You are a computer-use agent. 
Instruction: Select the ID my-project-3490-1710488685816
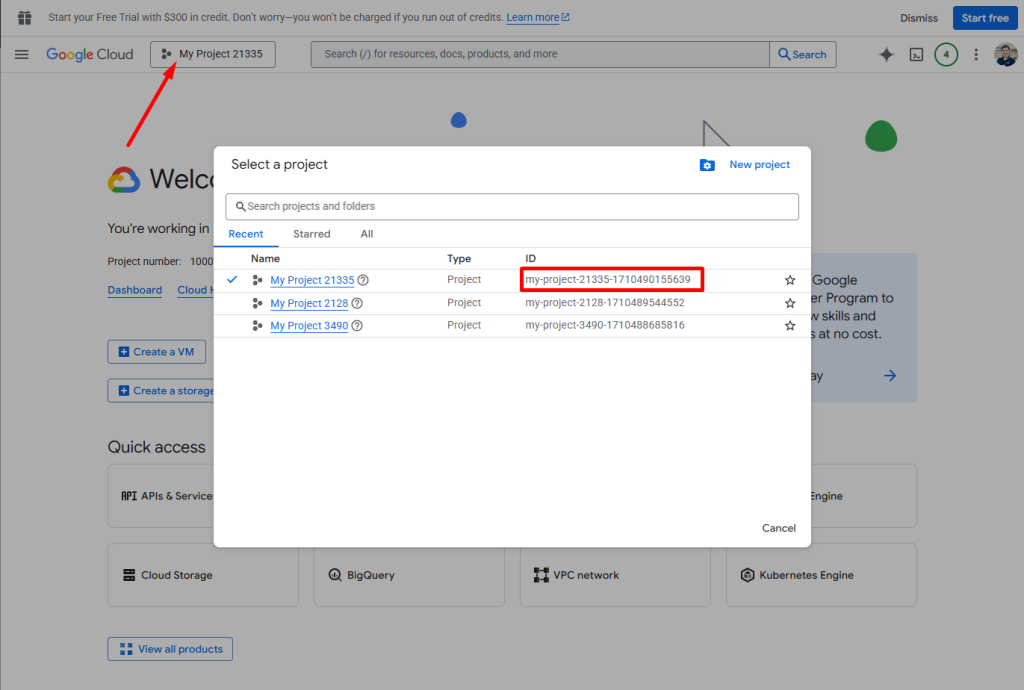tap(605, 324)
